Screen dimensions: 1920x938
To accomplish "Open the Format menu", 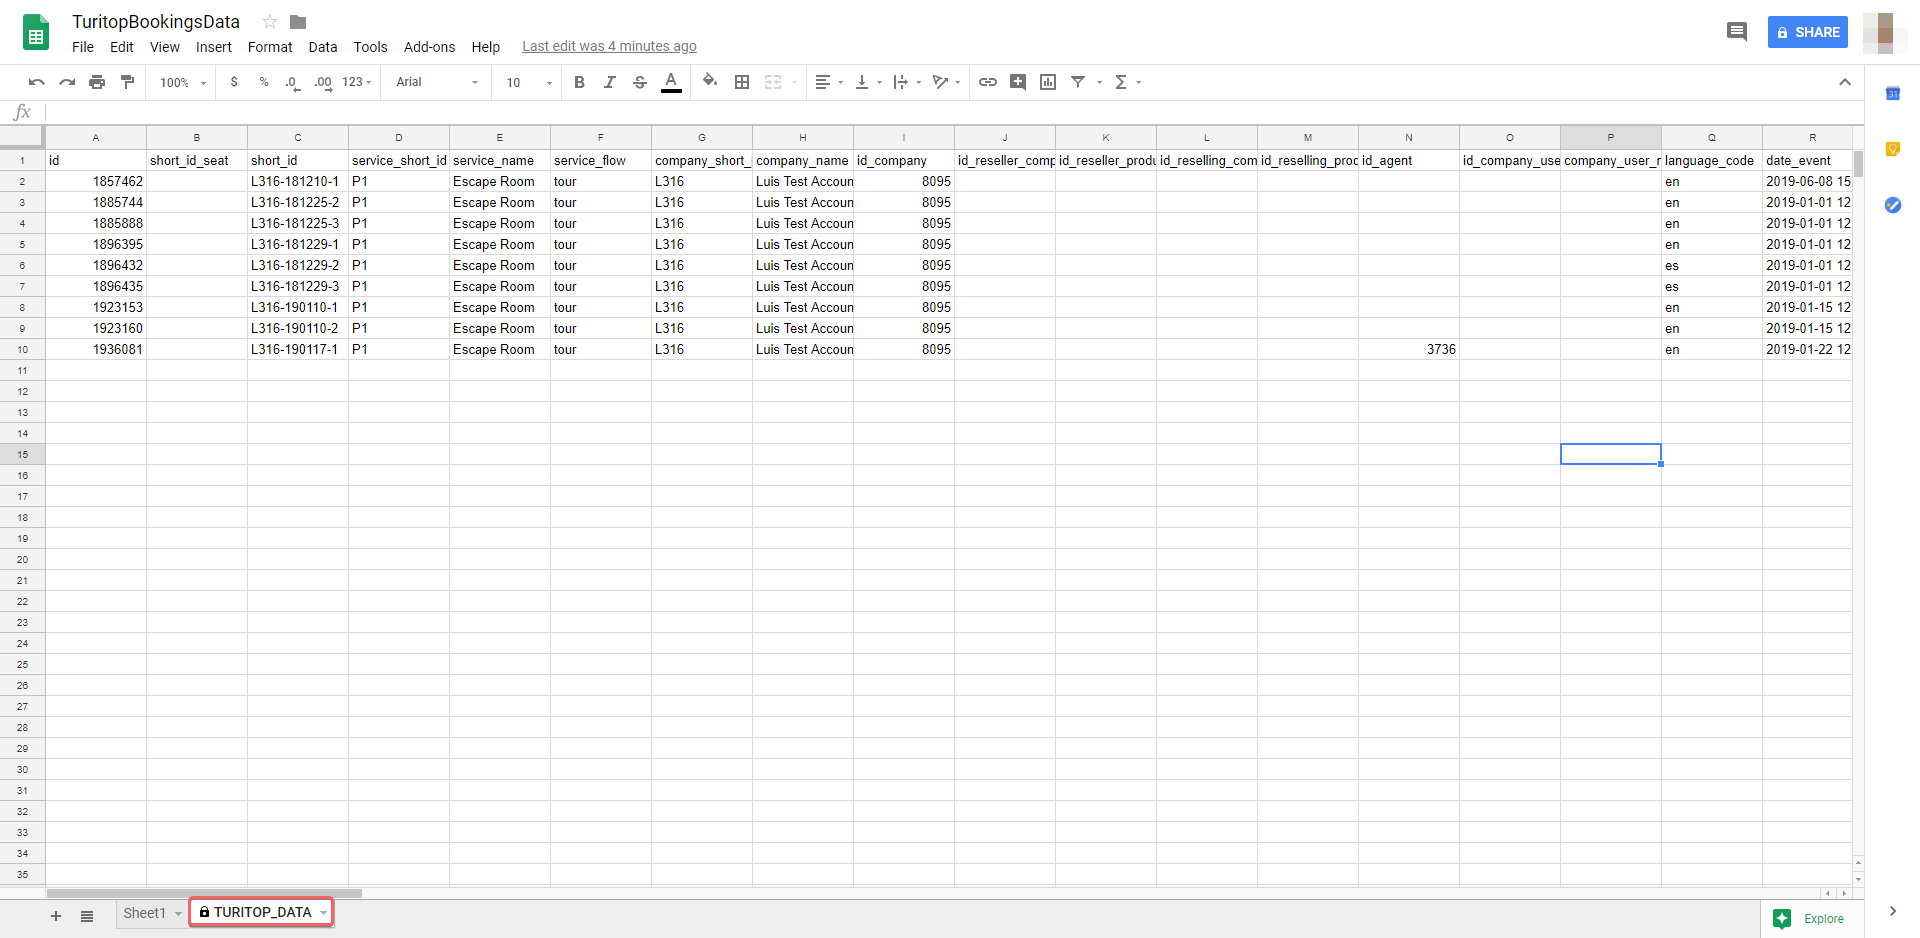I will [x=270, y=47].
